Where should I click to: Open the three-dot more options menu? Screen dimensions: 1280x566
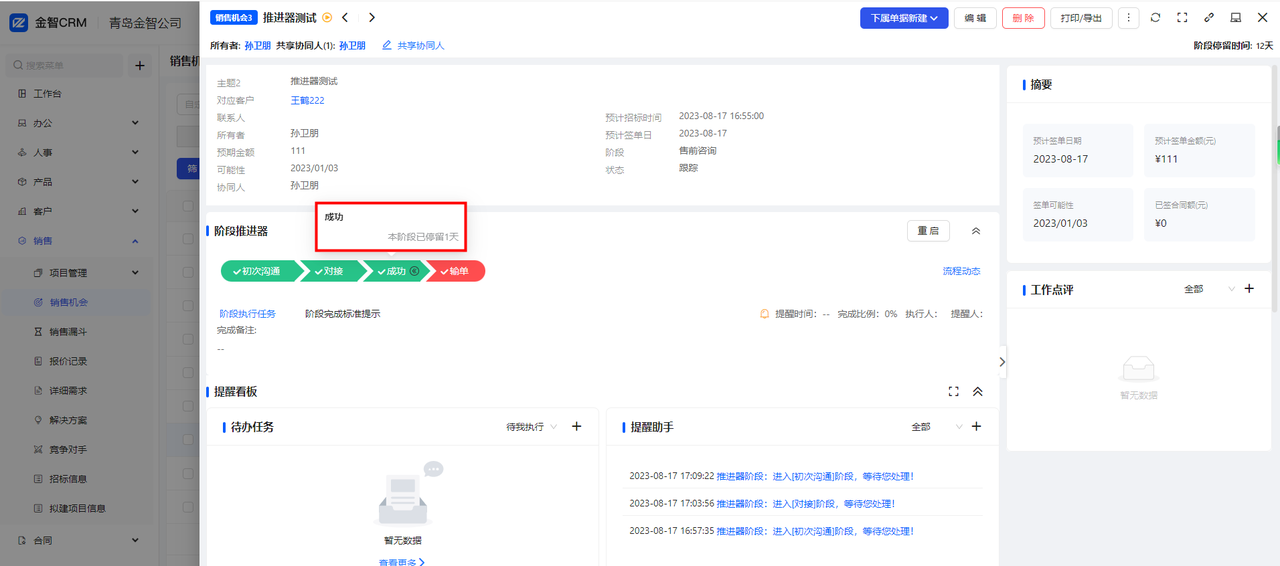pyautogui.click(x=1129, y=18)
